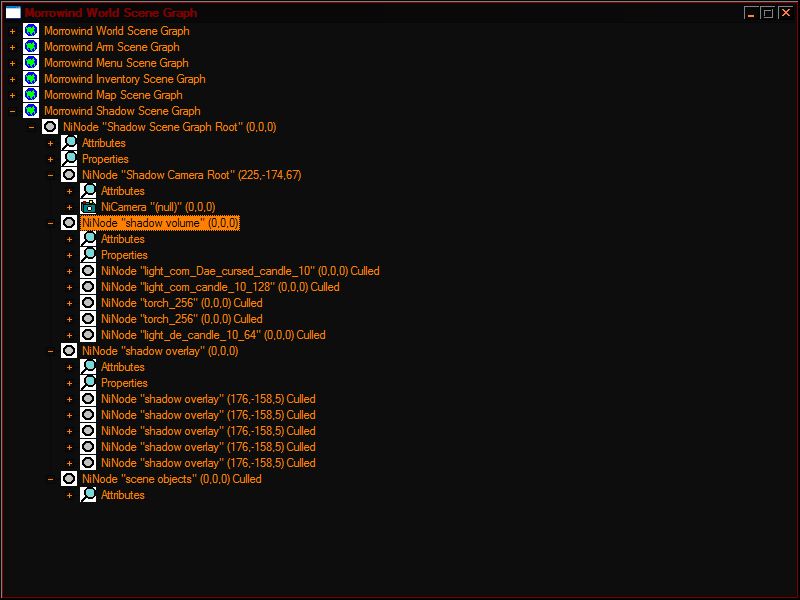Screen dimensions: 800x600
Task: Click the node icon of highlighted shadow volume
Action: (69, 223)
